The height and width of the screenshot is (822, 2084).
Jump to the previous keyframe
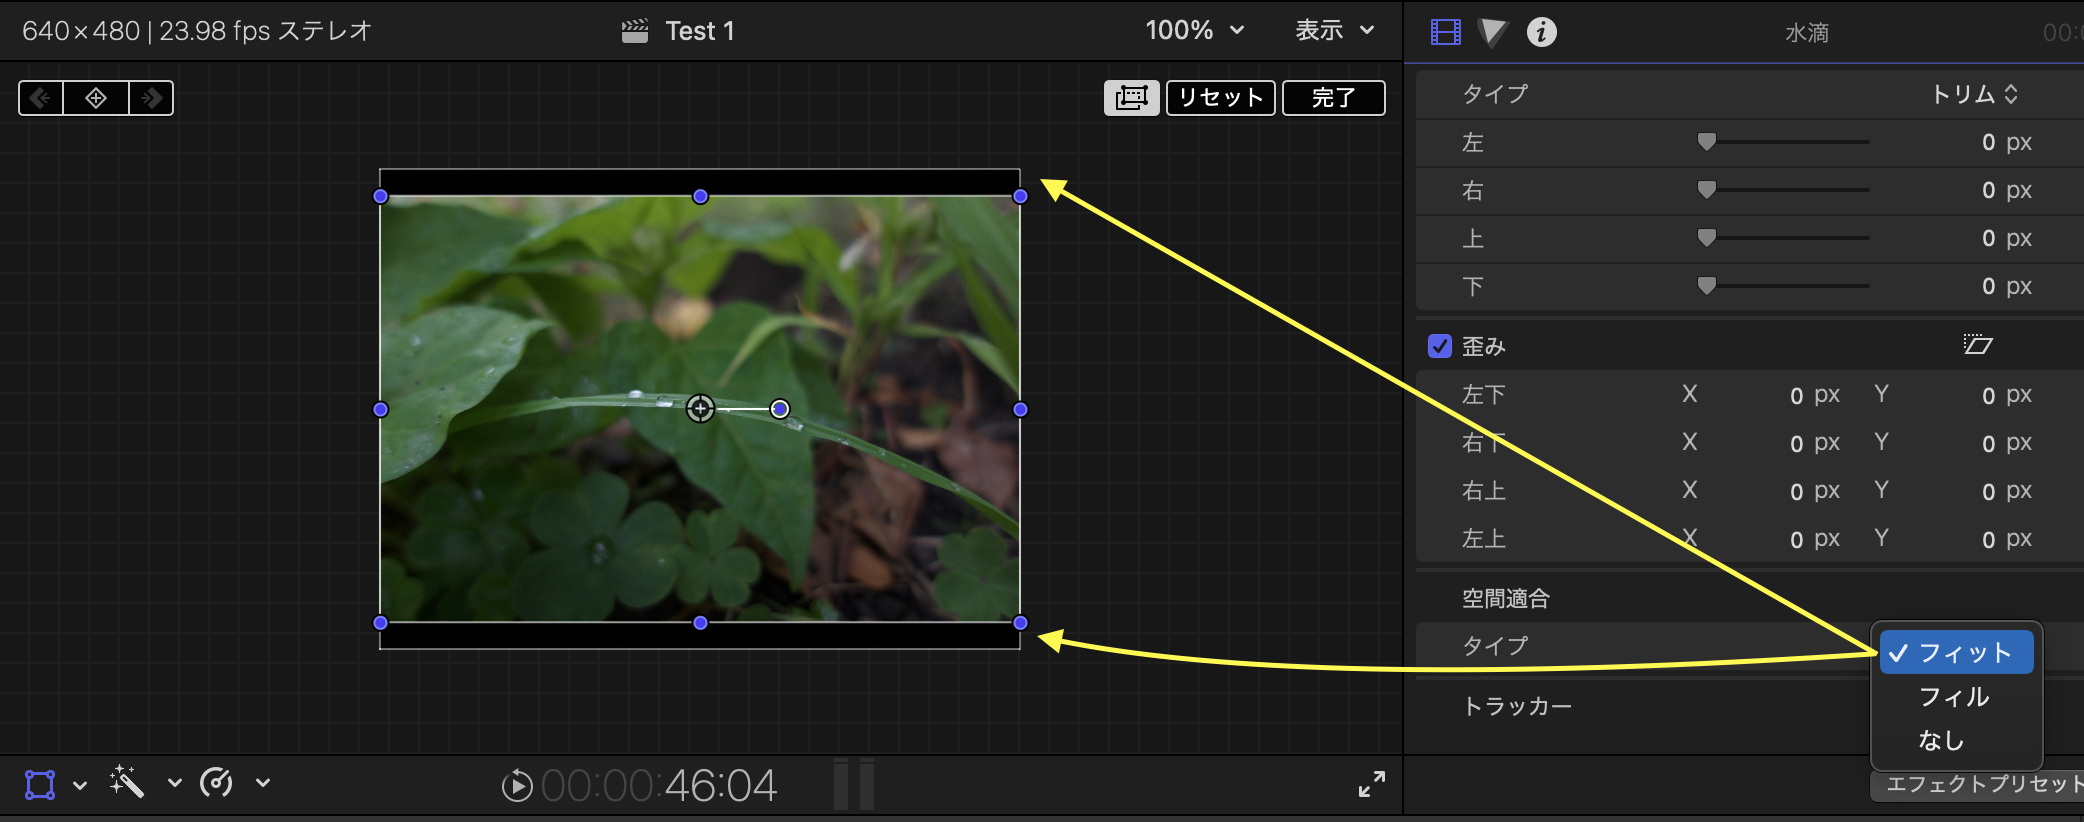pos(41,98)
